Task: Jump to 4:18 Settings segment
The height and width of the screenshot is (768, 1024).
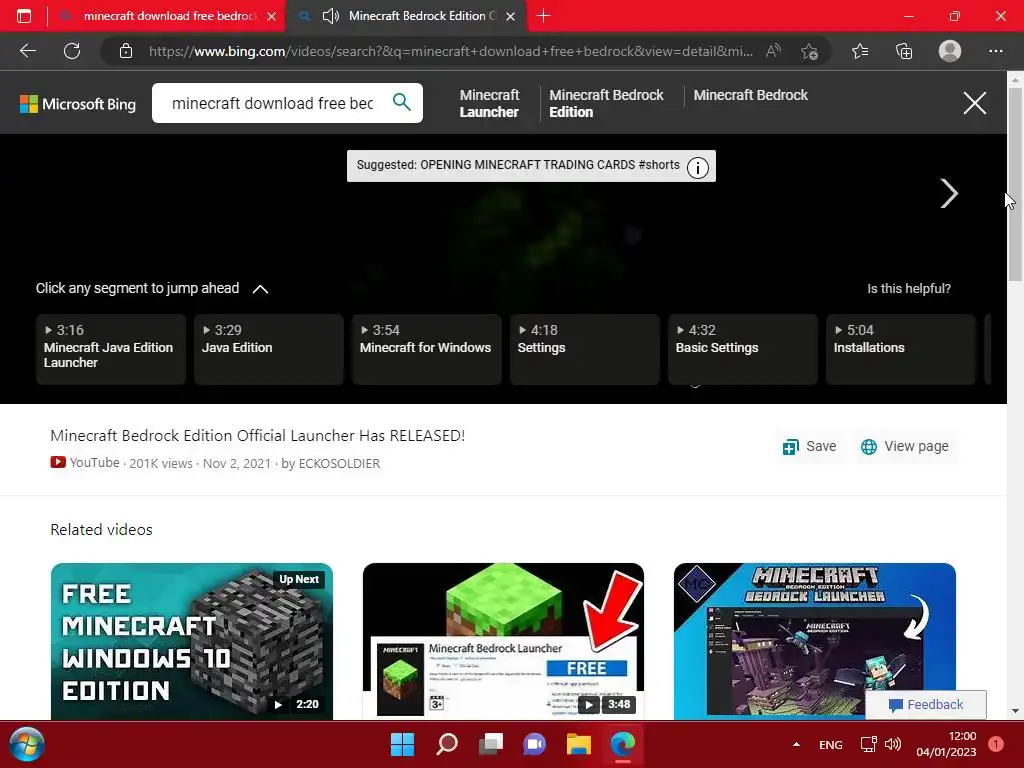Action: click(585, 349)
